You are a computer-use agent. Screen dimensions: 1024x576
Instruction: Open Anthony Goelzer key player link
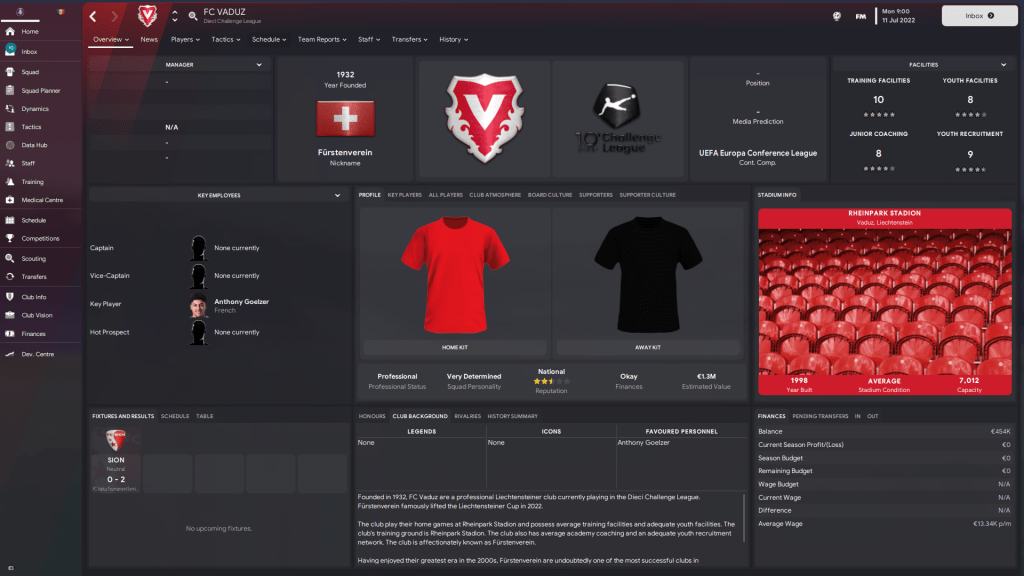(x=242, y=302)
